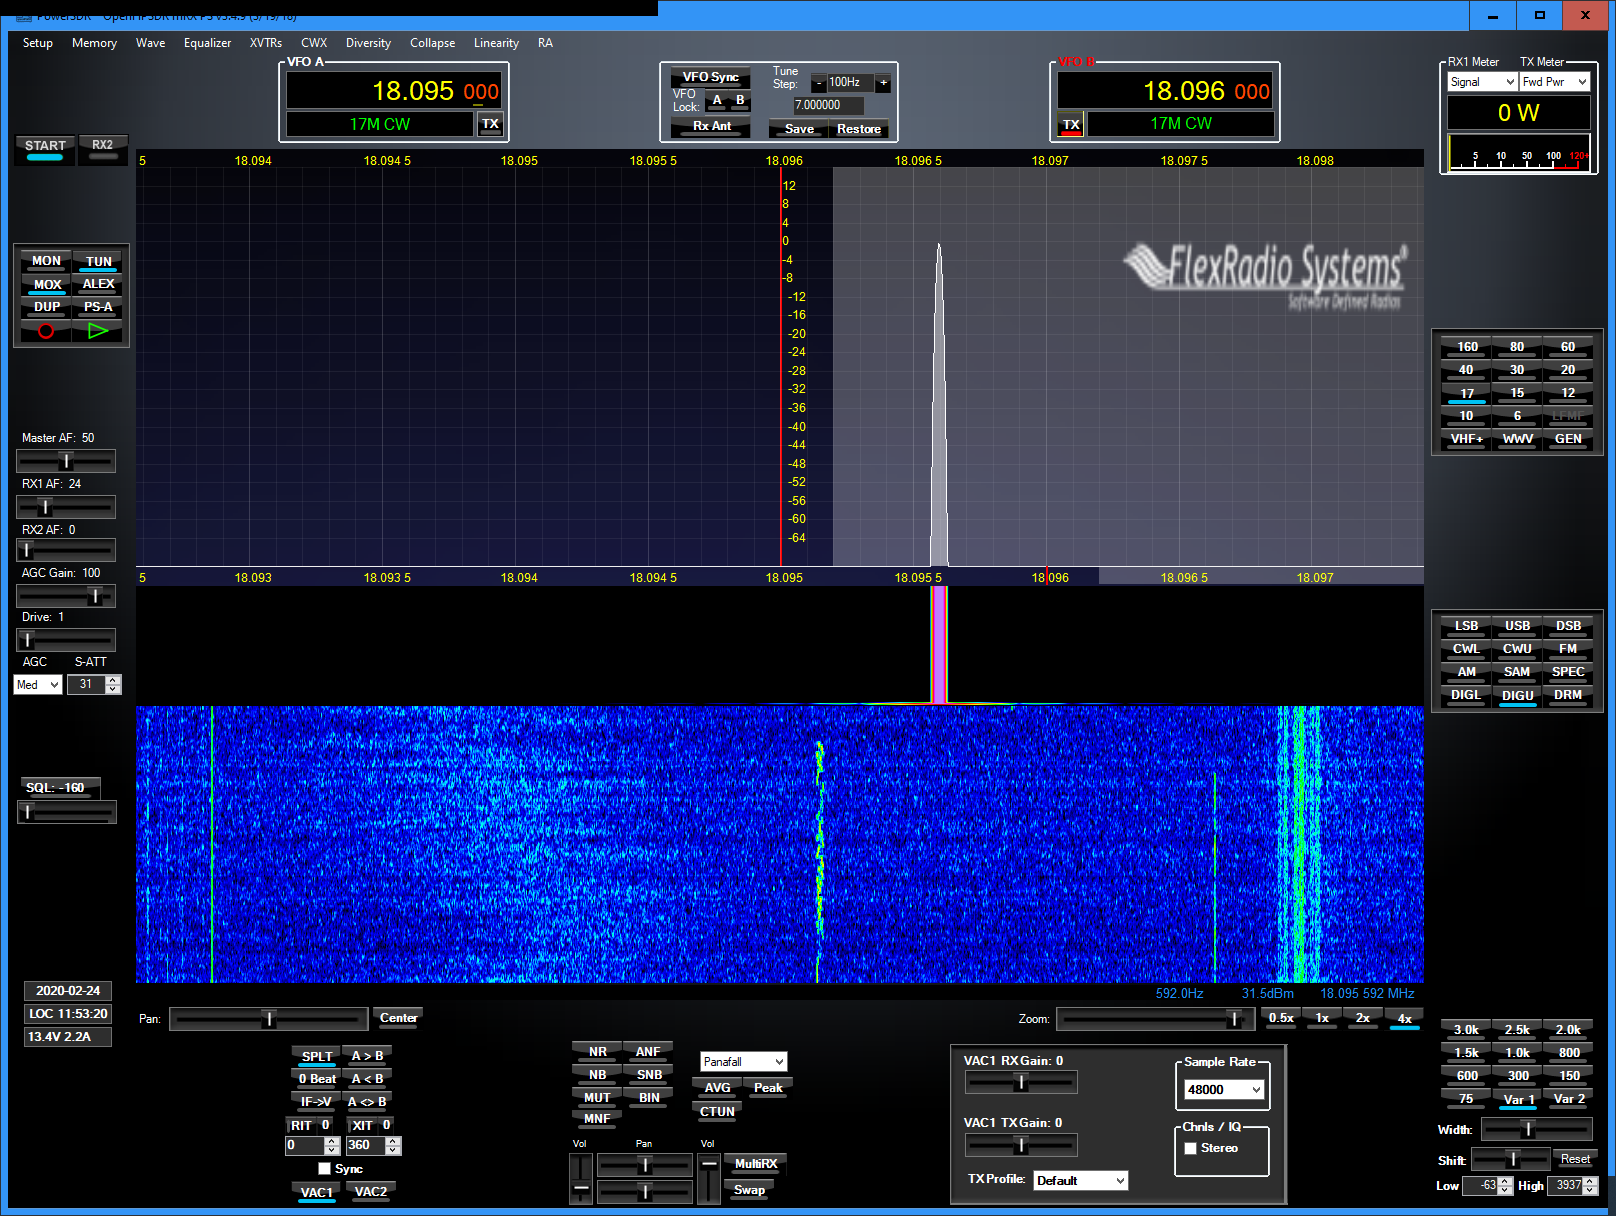Screen dimensions: 1616x1216
Task: Open the AGC Med dropdown
Action: coord(38,685)
